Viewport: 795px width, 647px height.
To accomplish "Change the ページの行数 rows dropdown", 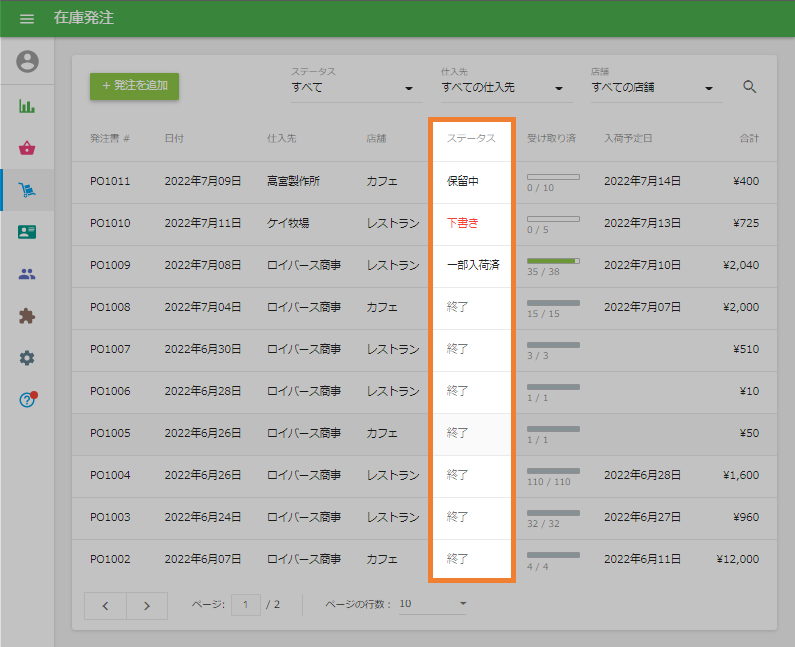I will 433,604.
